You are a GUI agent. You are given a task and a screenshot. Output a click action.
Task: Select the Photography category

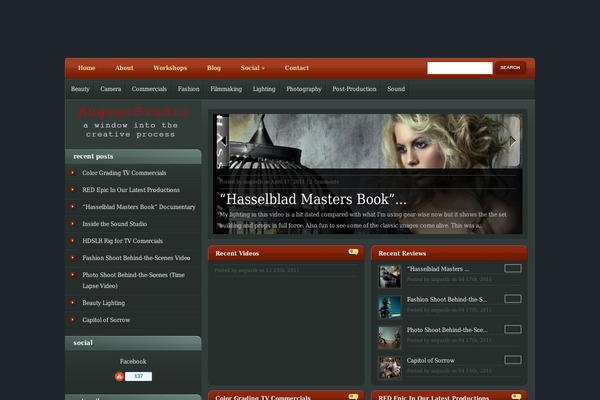pos(304,89)
